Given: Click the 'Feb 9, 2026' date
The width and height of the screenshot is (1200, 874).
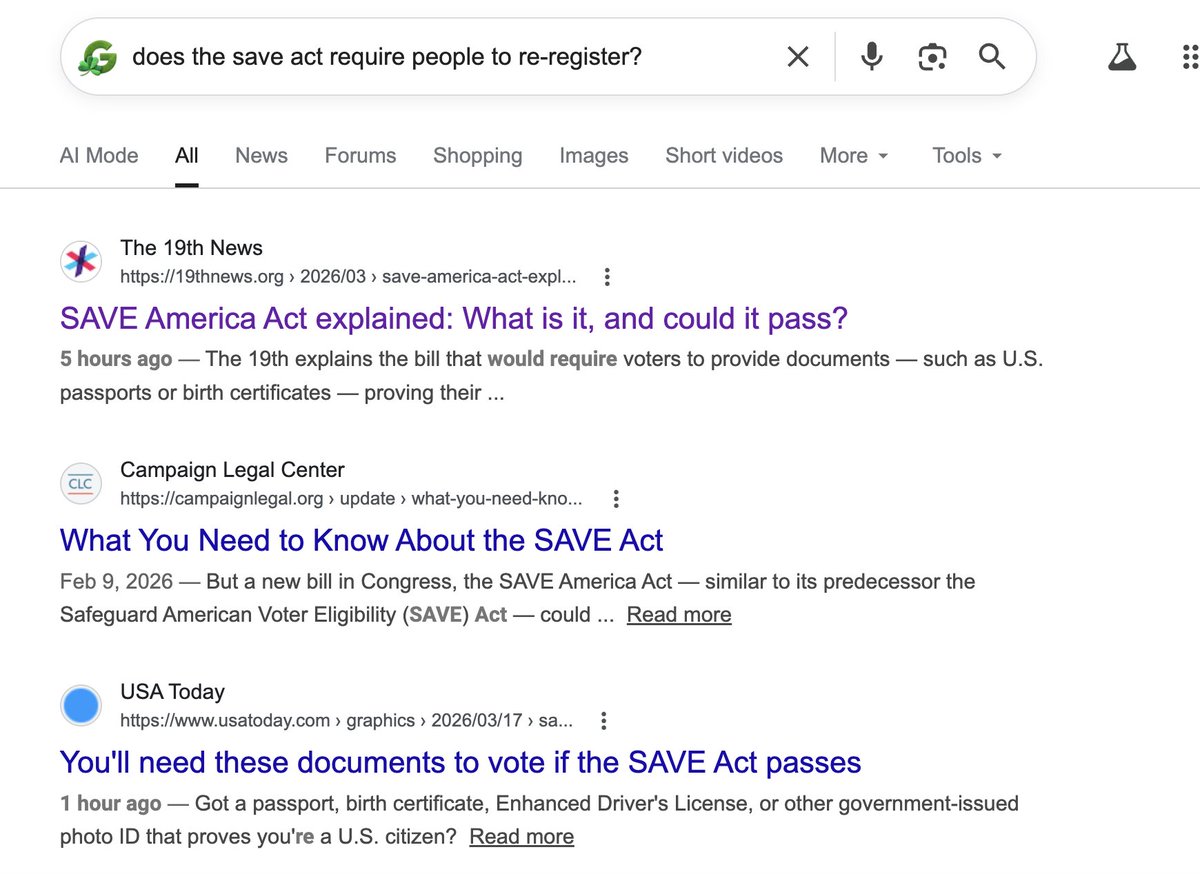Looking at the screenshot, I should coord(116,581).
